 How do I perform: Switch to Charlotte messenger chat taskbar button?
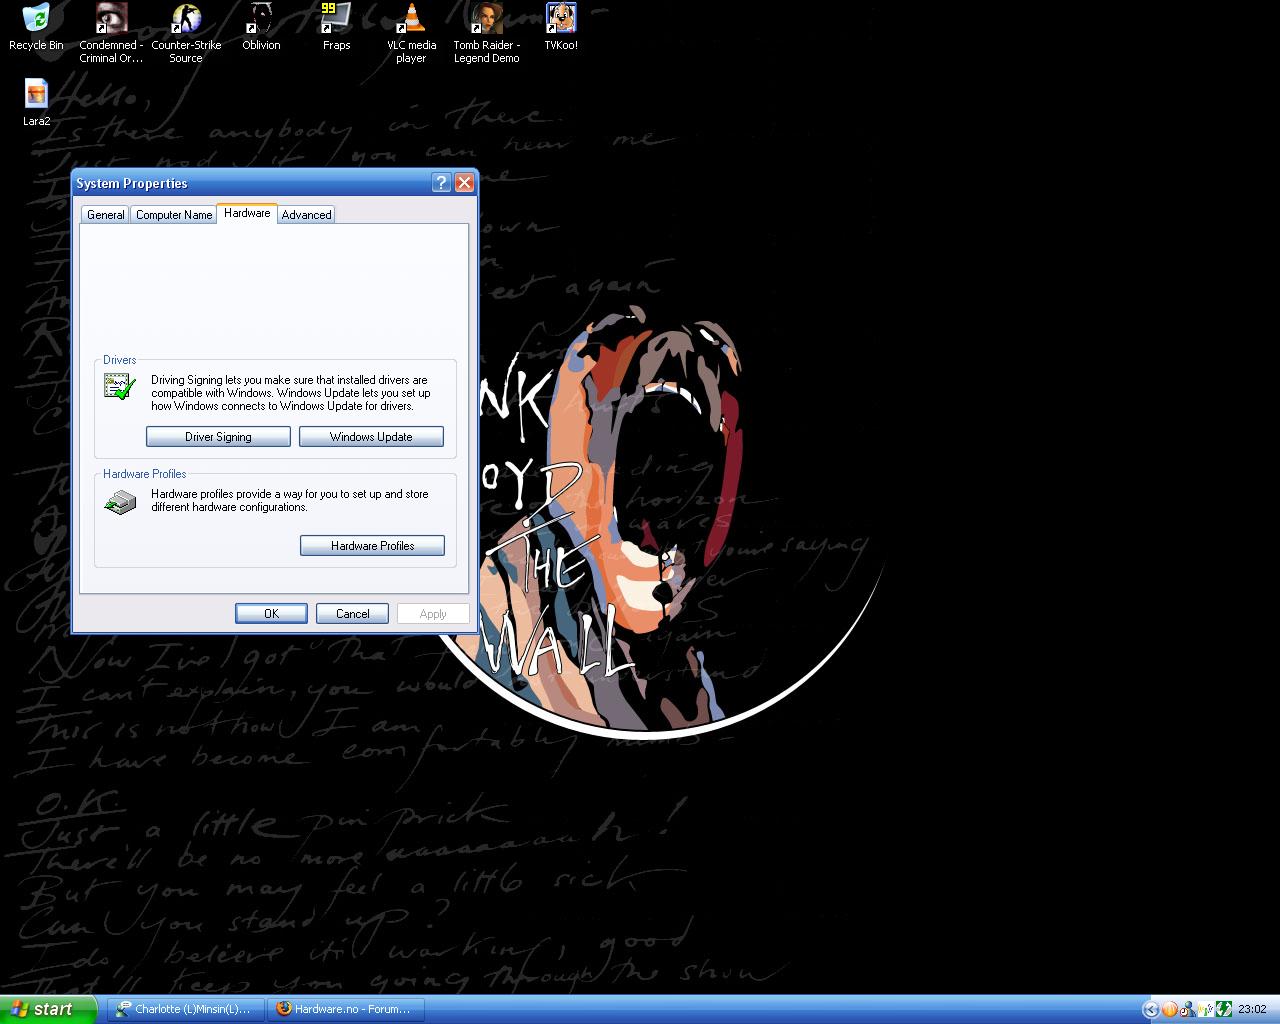click(184, 1009)
